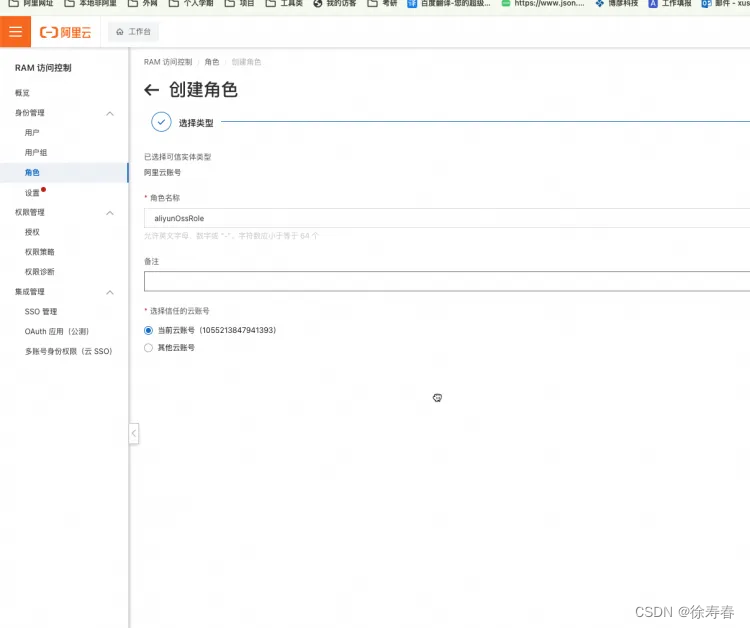Click 角色 breadcrumb link
Screen dimensions: 750x628
click(x=212, y=62)
